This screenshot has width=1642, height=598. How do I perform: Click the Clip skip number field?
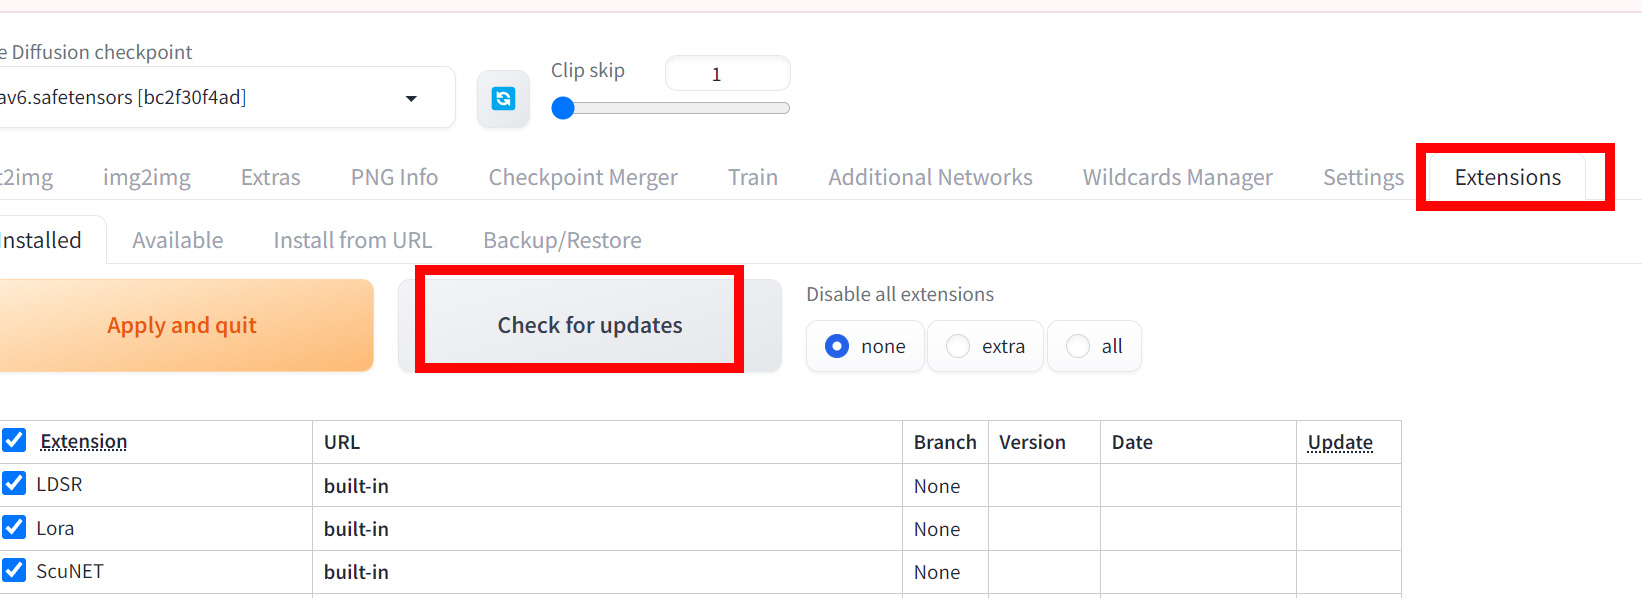[727, 74]
